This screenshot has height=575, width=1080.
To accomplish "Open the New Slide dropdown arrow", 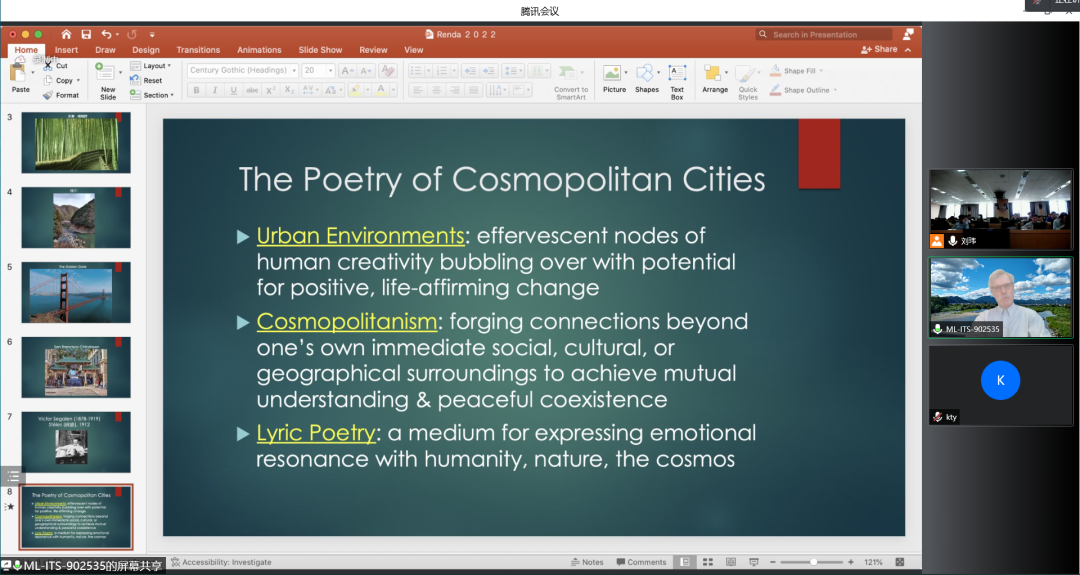I will [121, 72].
